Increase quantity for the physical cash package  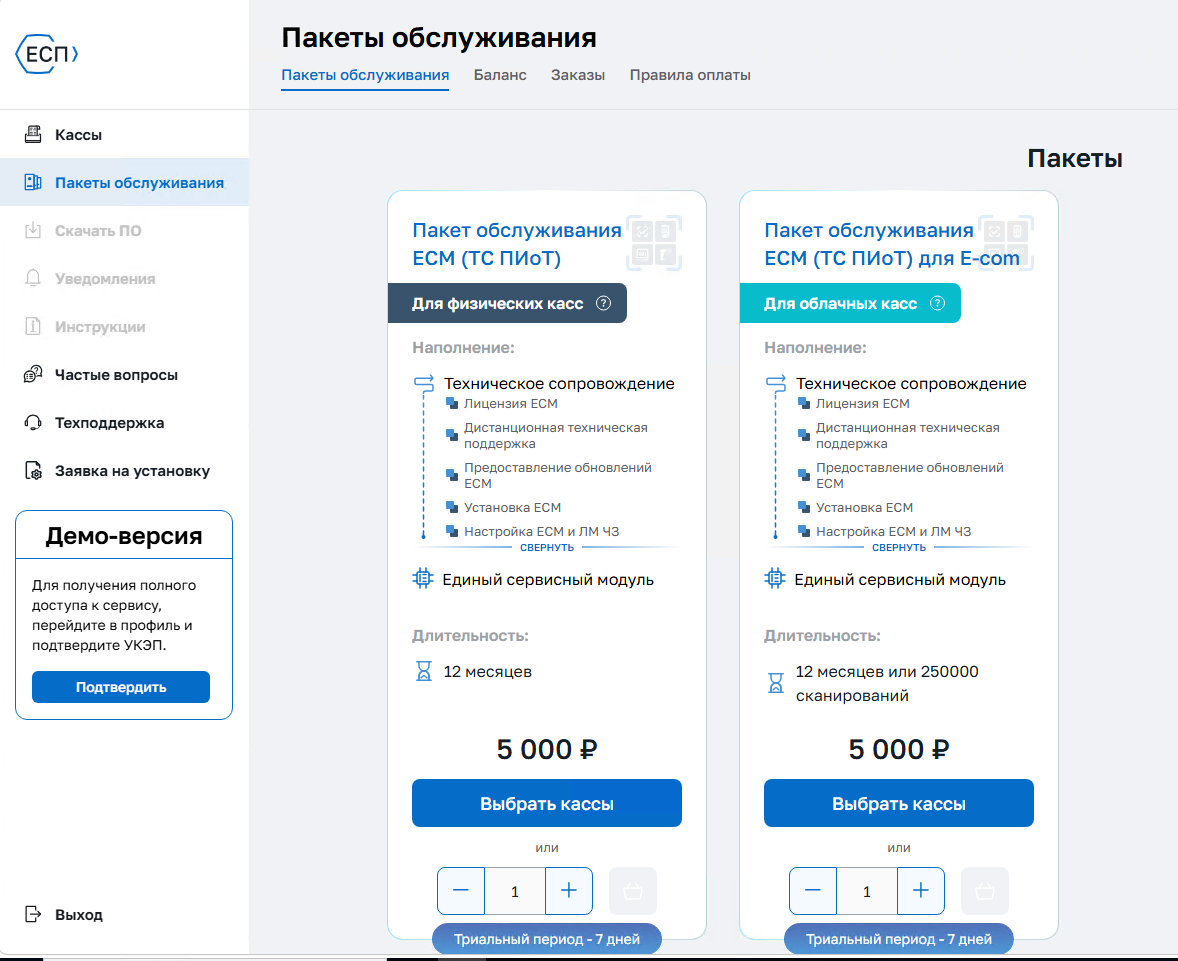click(569, 891)
